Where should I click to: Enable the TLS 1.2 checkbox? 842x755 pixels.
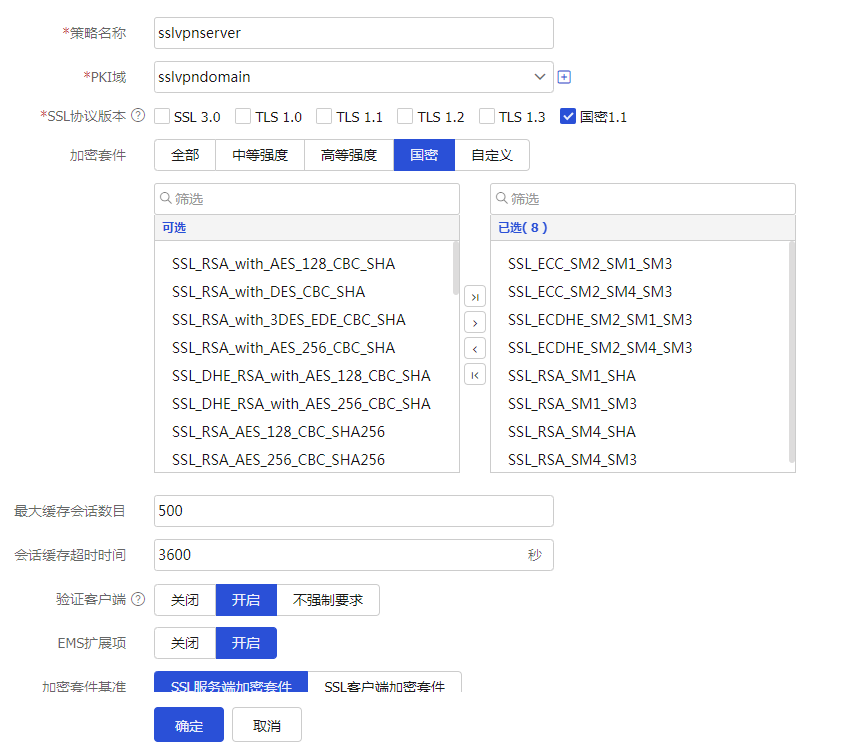(x=405, y=117)
